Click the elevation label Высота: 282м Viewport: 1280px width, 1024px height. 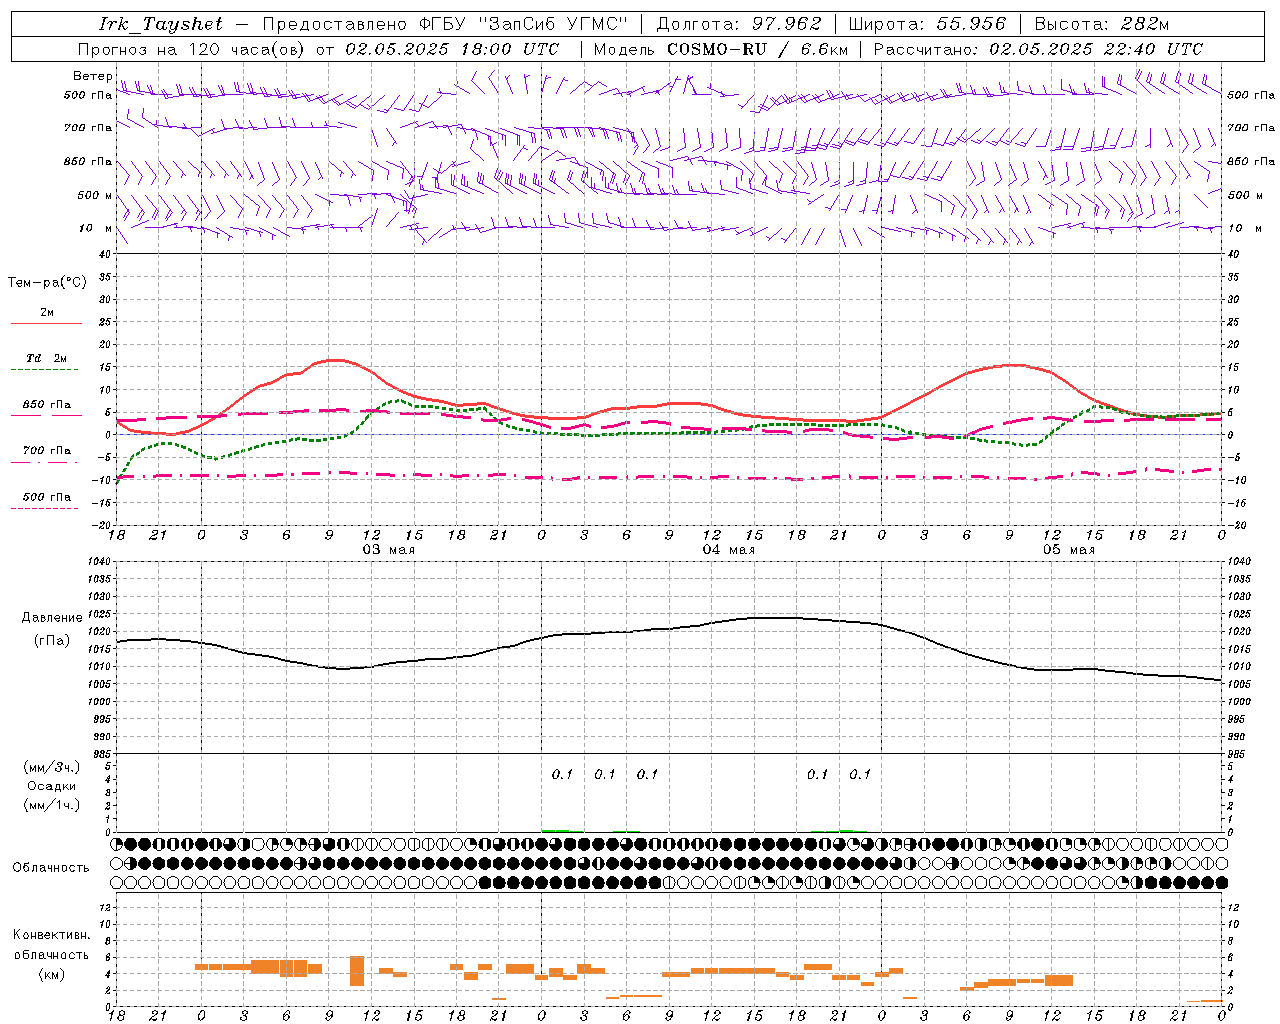point(1102,24)
